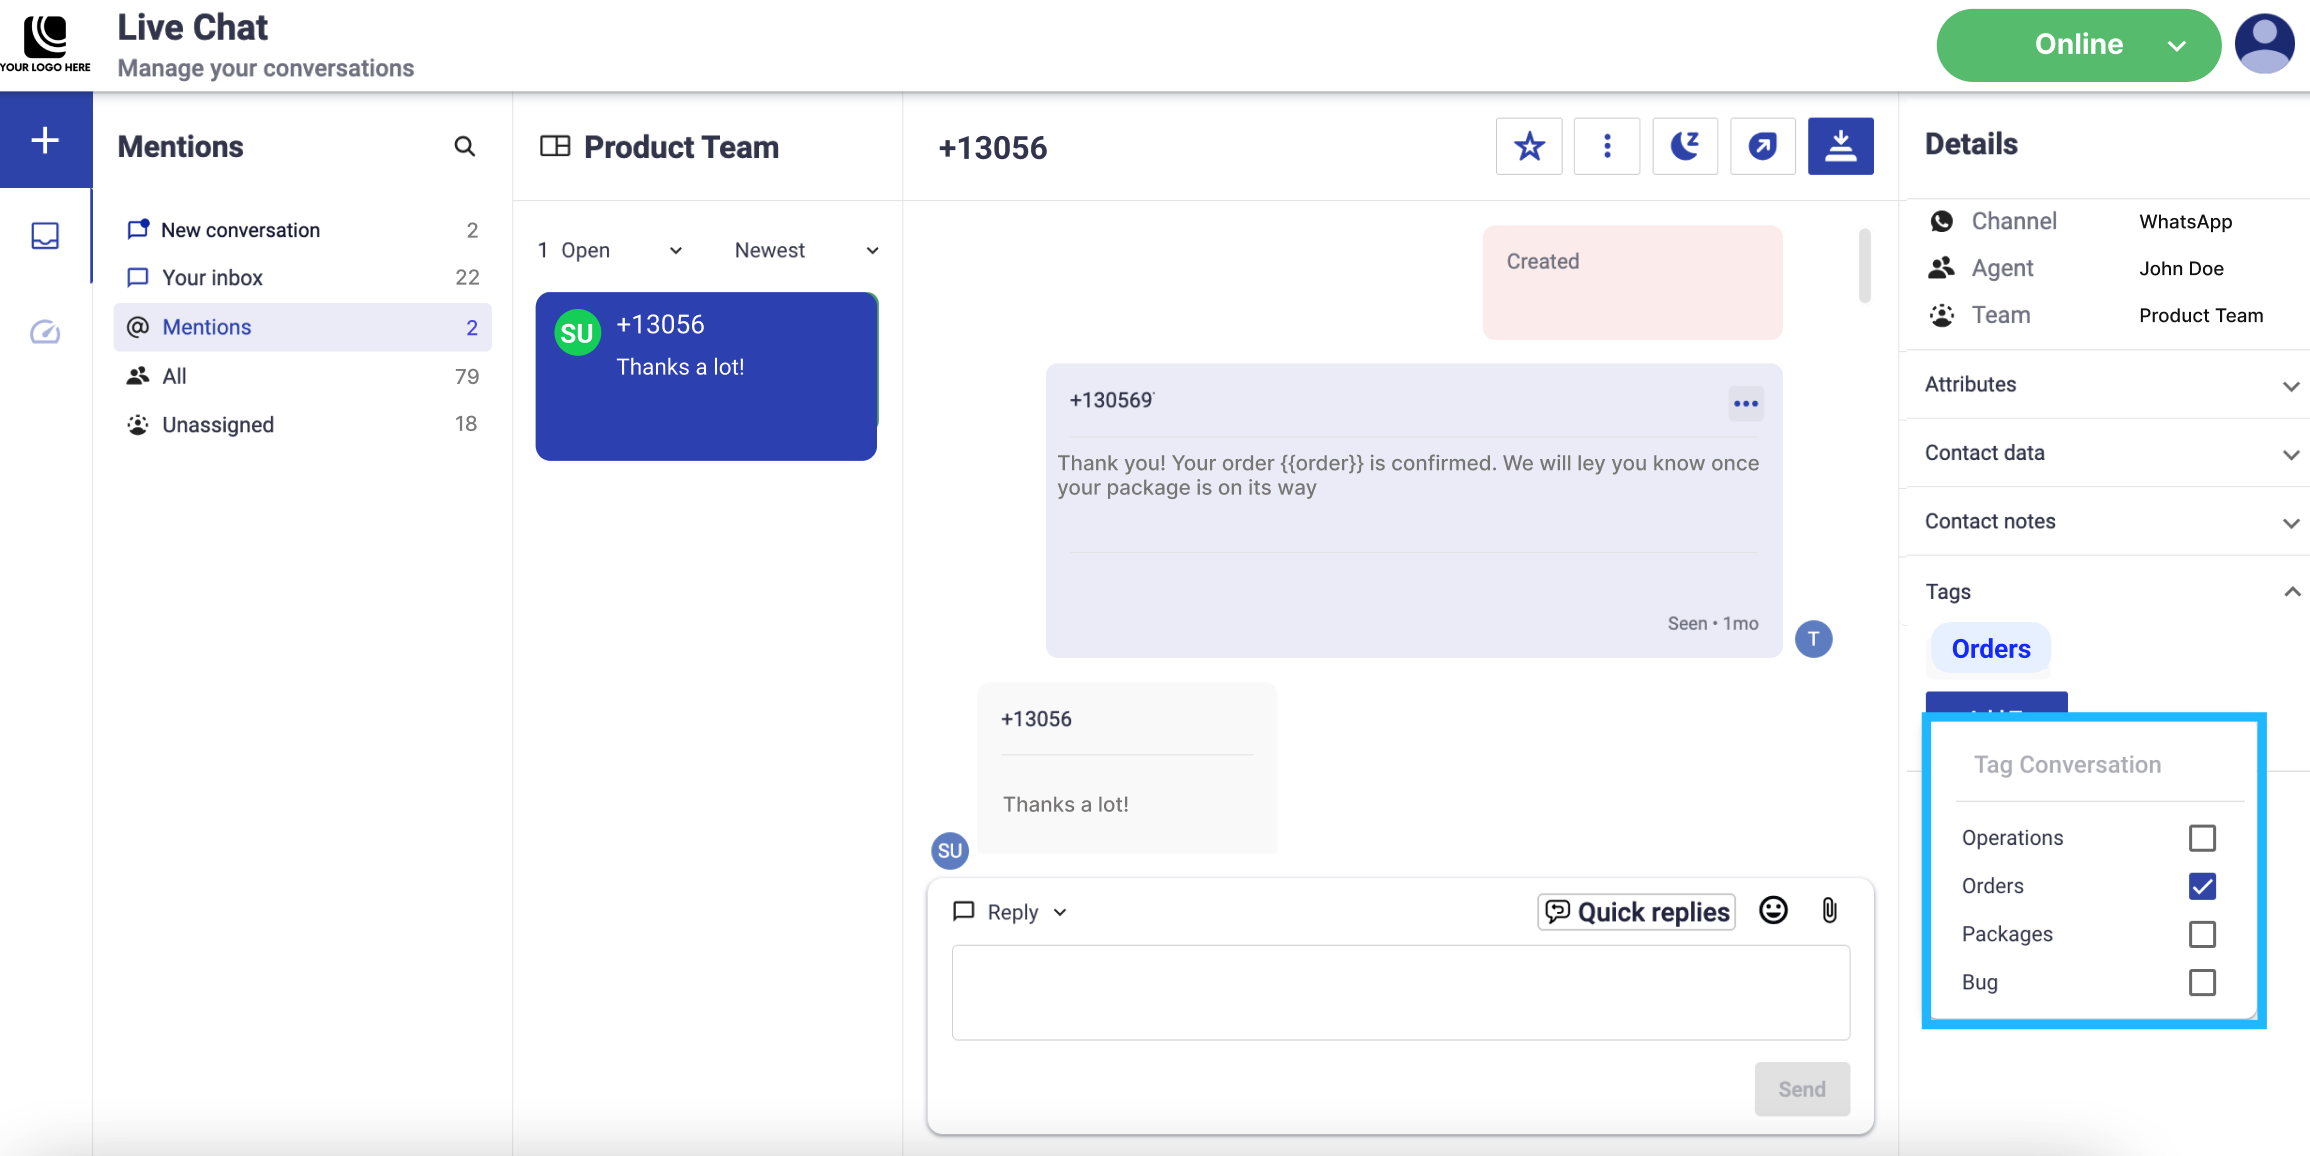The height and width of the screenshot is (1156, 2310).
Task: Enable the Bug tag checkbox
Action: pyautogui.click(x=2202, y=982)
